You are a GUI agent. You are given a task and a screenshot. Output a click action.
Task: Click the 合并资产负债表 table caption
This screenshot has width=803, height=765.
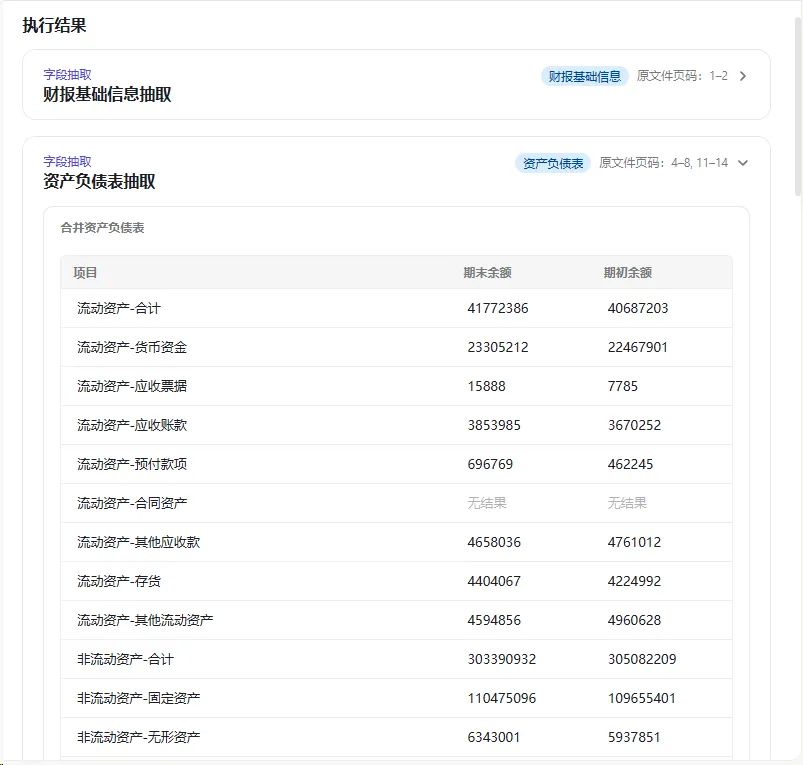pos(102,228)
